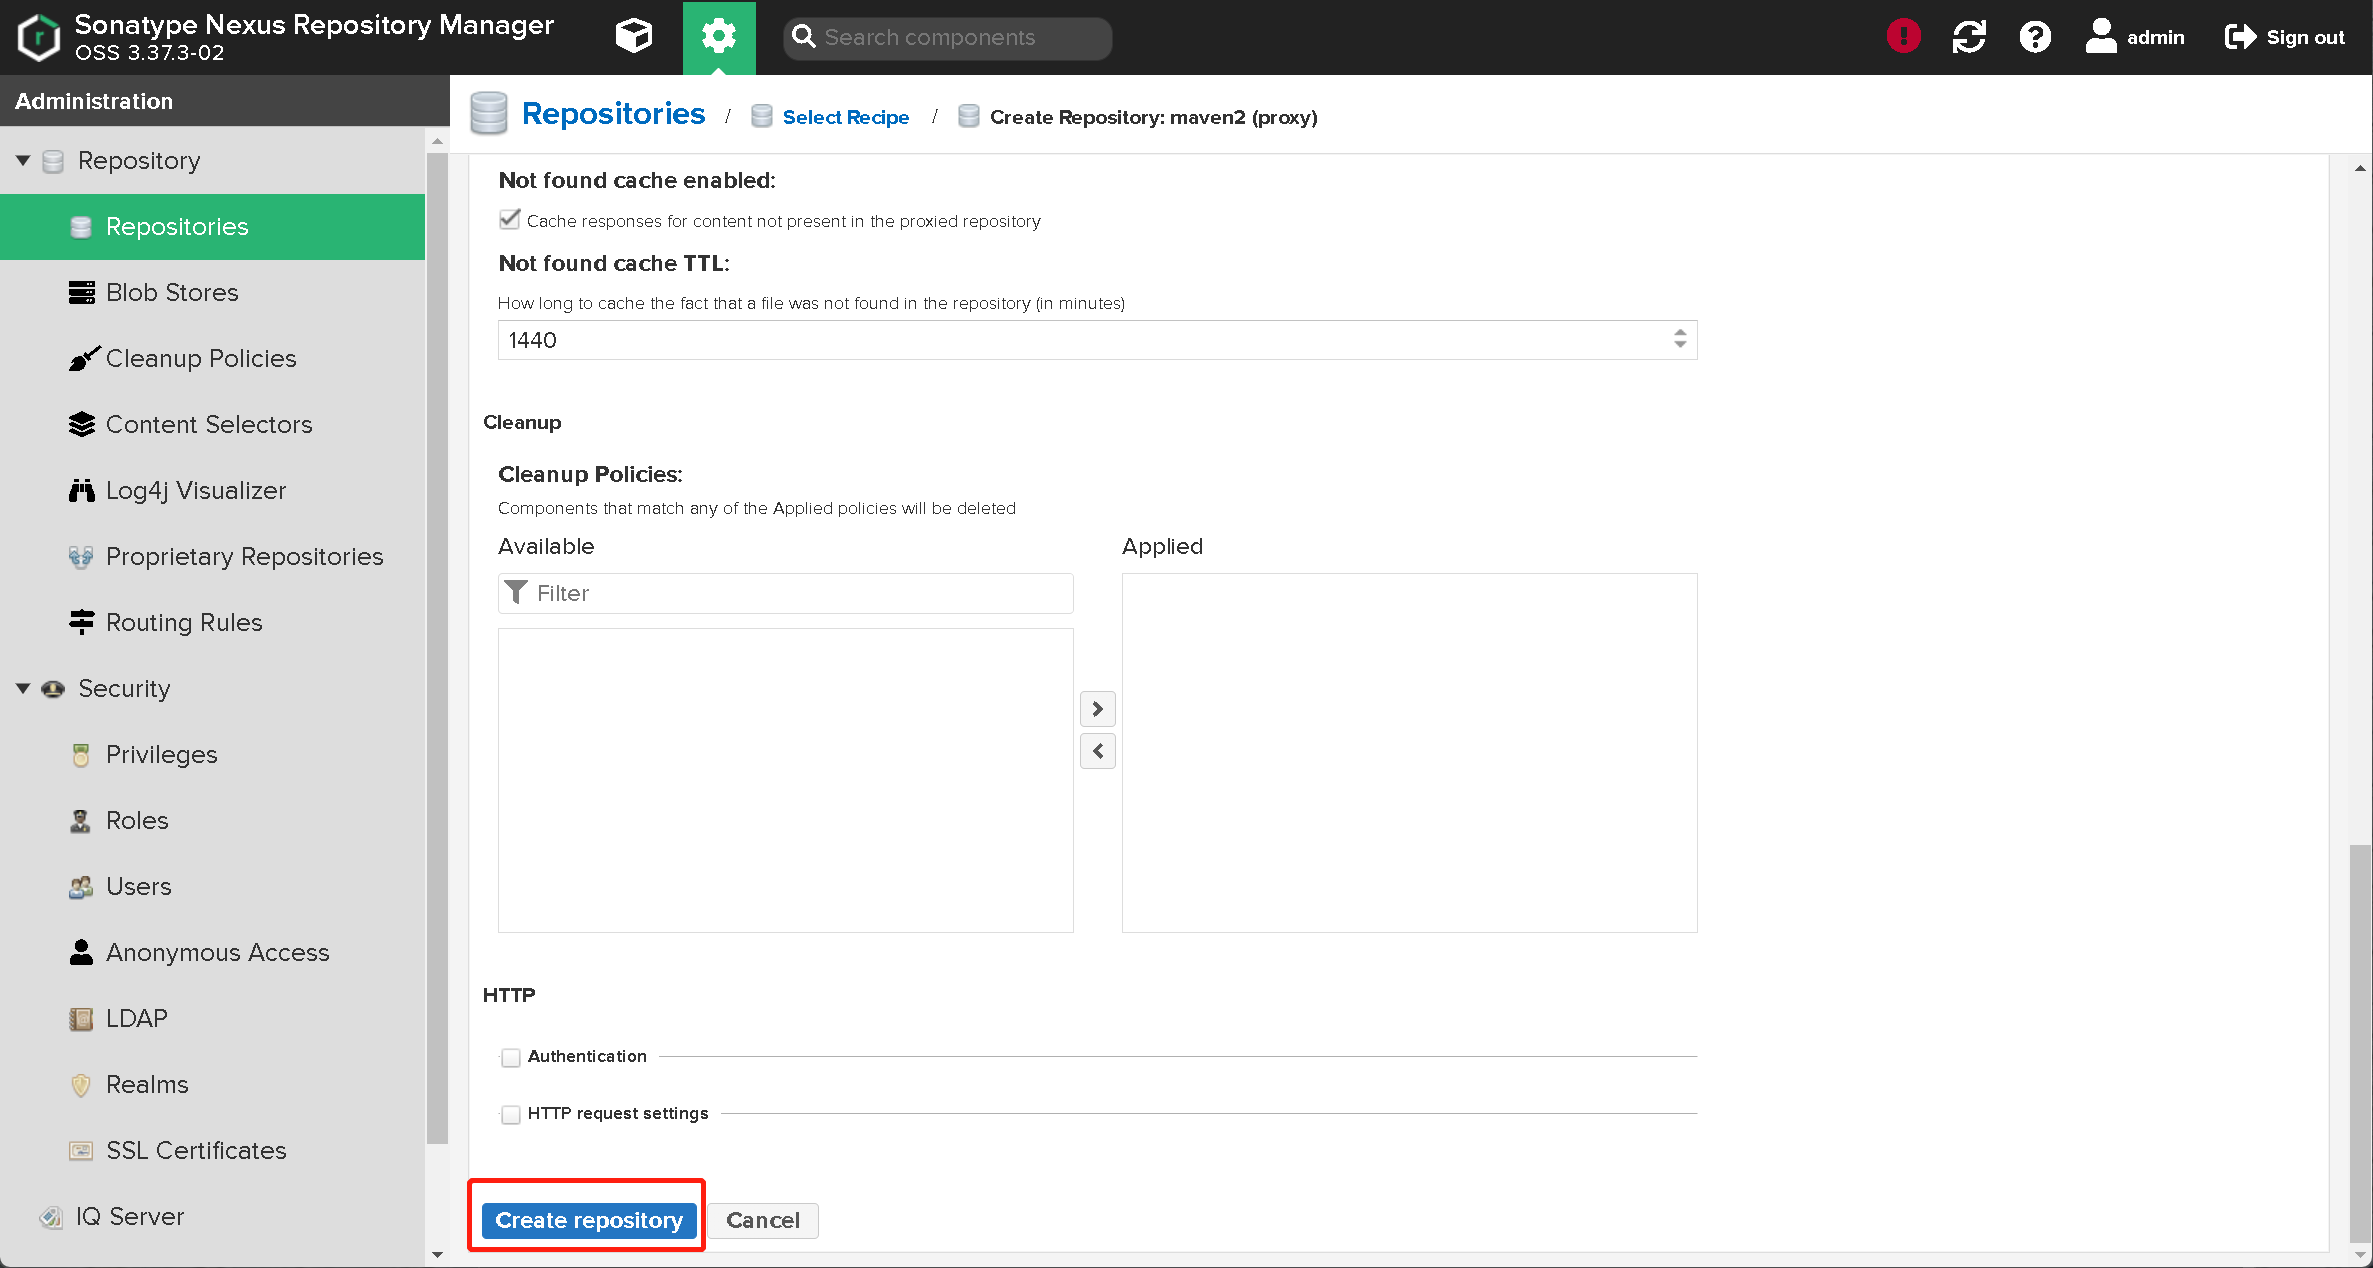Open LDAP settings
The image size is (2373, 1268).
coord(213,1018)
